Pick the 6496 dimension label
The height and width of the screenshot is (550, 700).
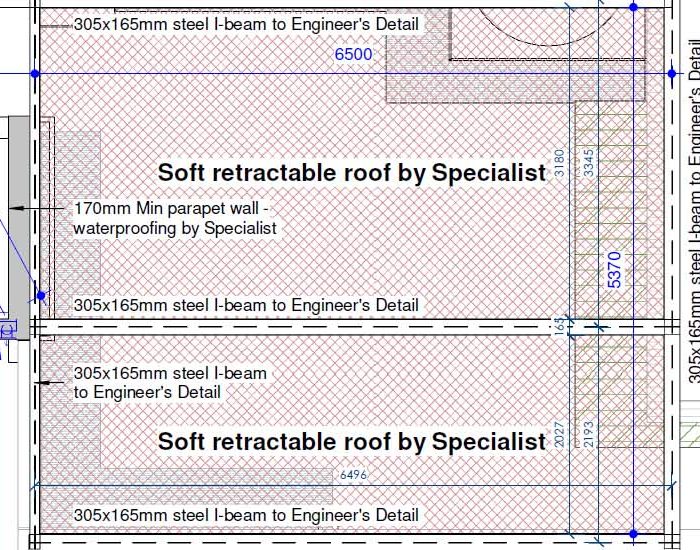pos(353,475)
